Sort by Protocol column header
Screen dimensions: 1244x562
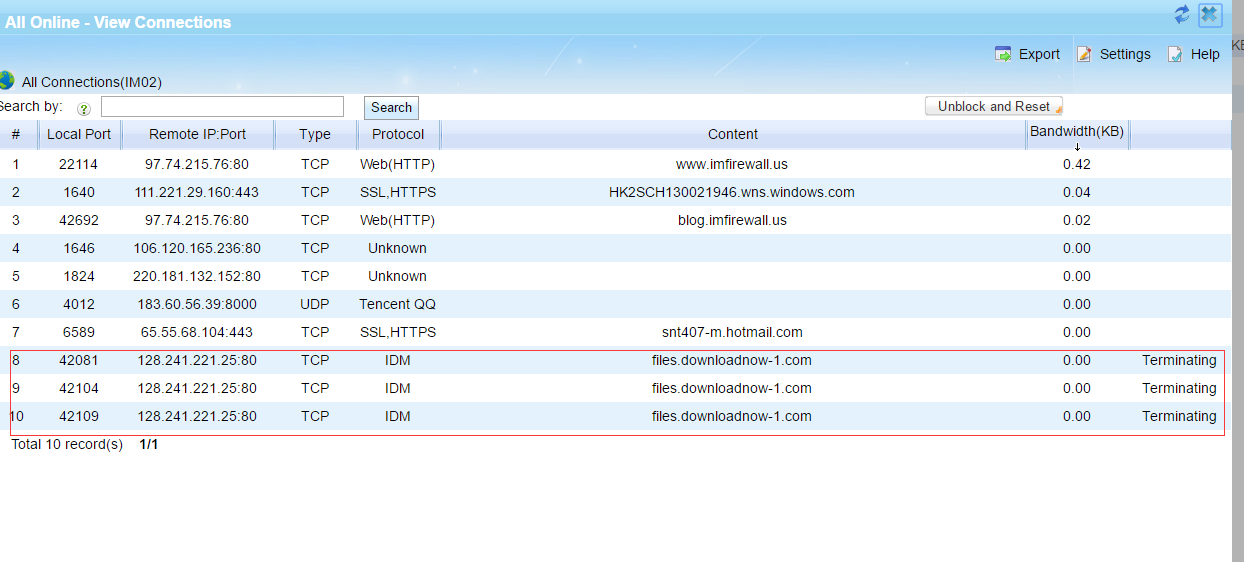(398, 134)
